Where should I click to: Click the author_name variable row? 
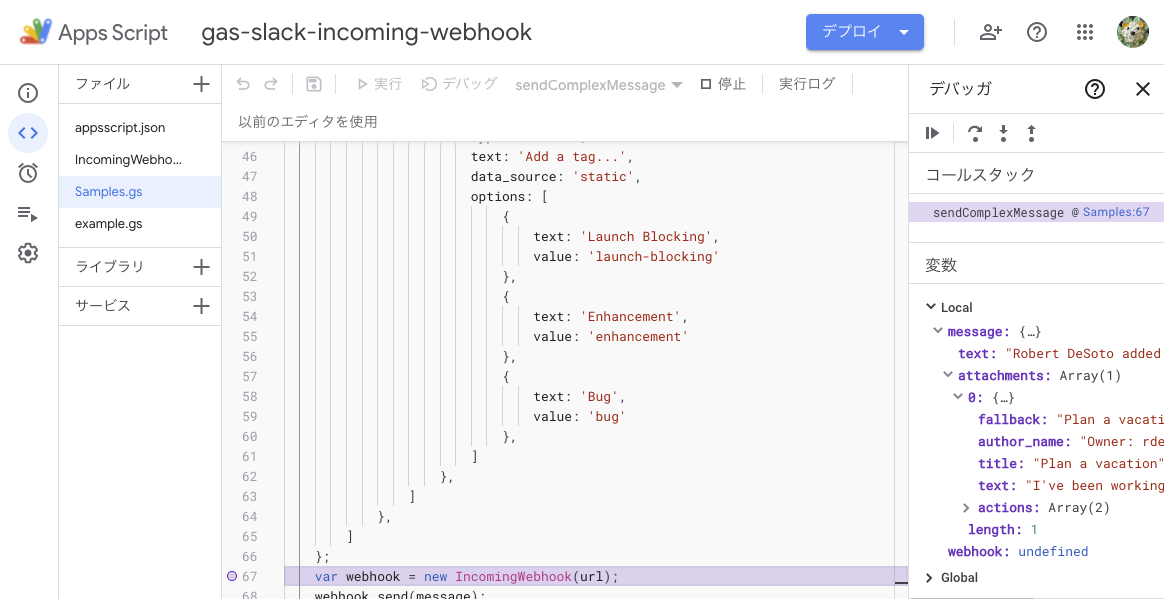tap(1070, 441)
